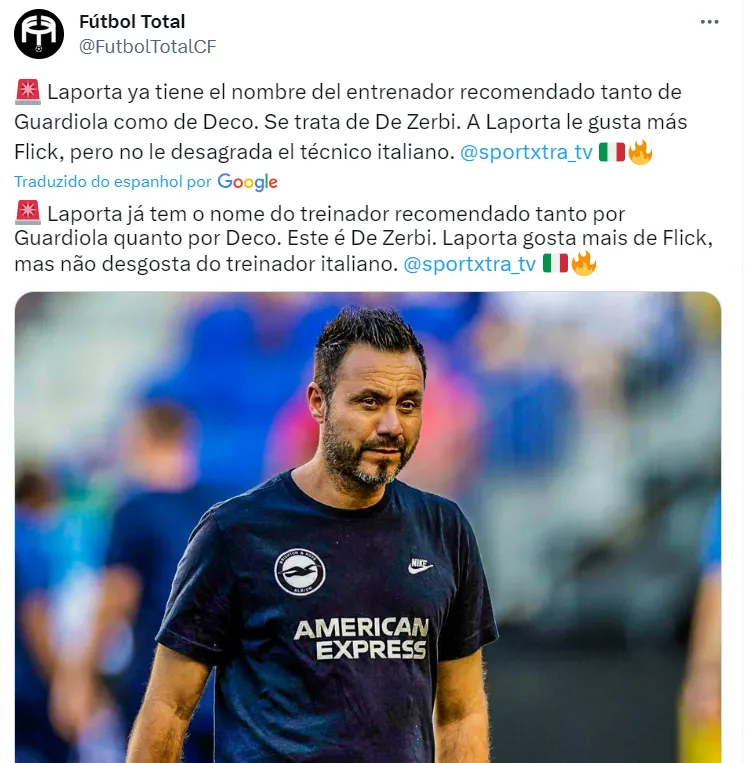
Task: Open the Fútbol Total profile avatar
Action: pos(39,34)
